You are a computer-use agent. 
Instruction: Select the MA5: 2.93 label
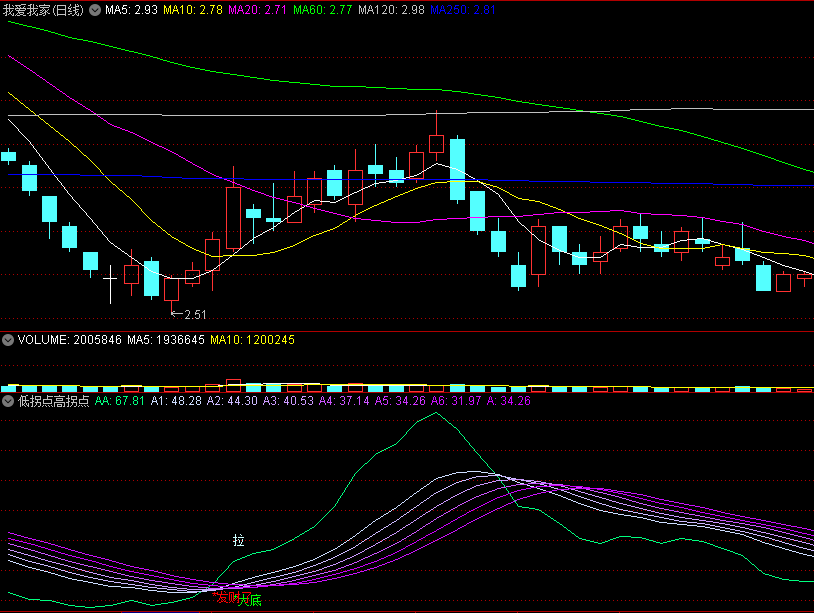pos(131,10)
